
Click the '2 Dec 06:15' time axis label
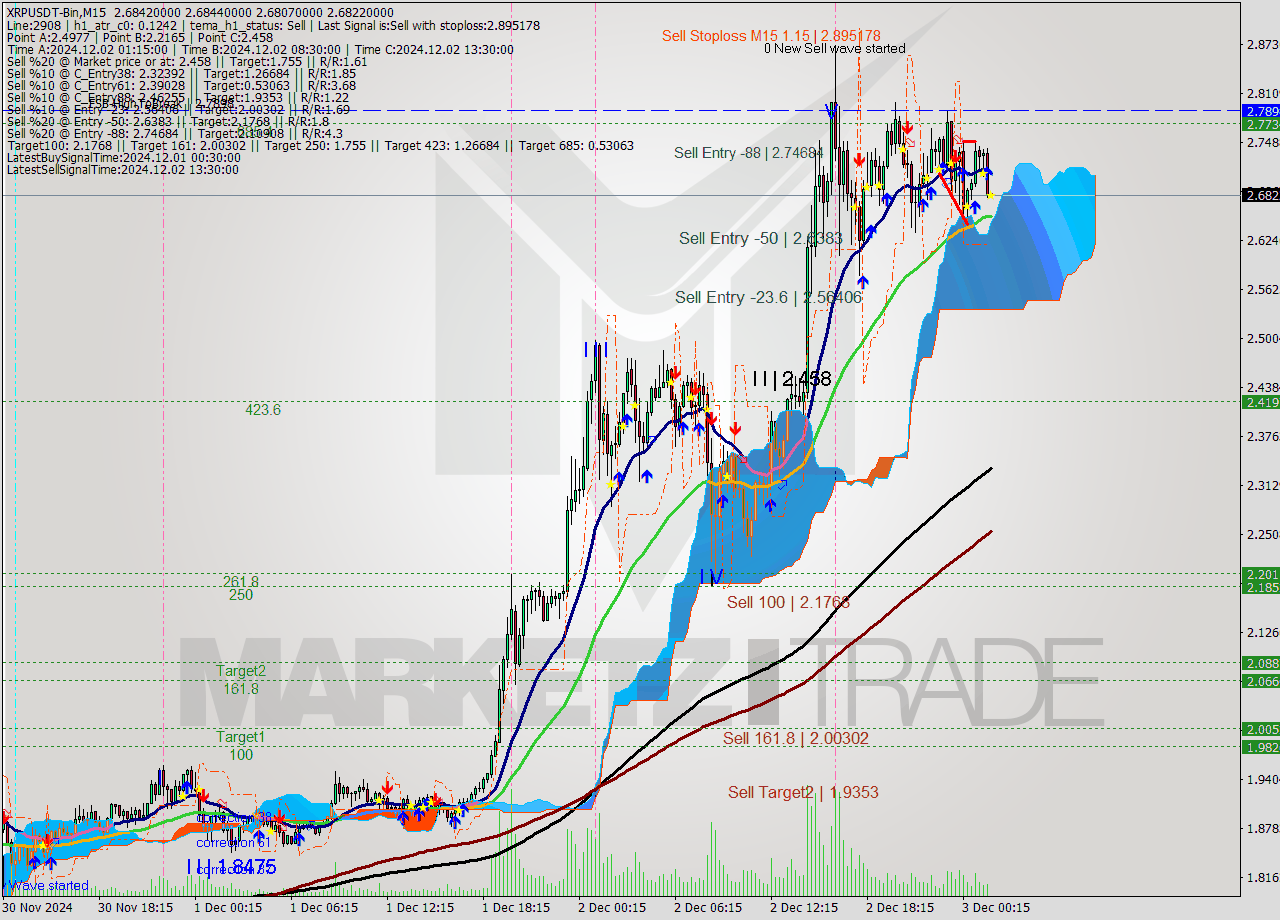click(x=707, y=908)
